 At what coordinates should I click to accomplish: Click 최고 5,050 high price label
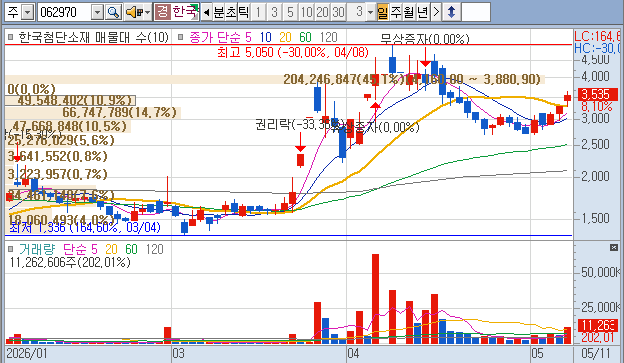(x=293, y=52)
